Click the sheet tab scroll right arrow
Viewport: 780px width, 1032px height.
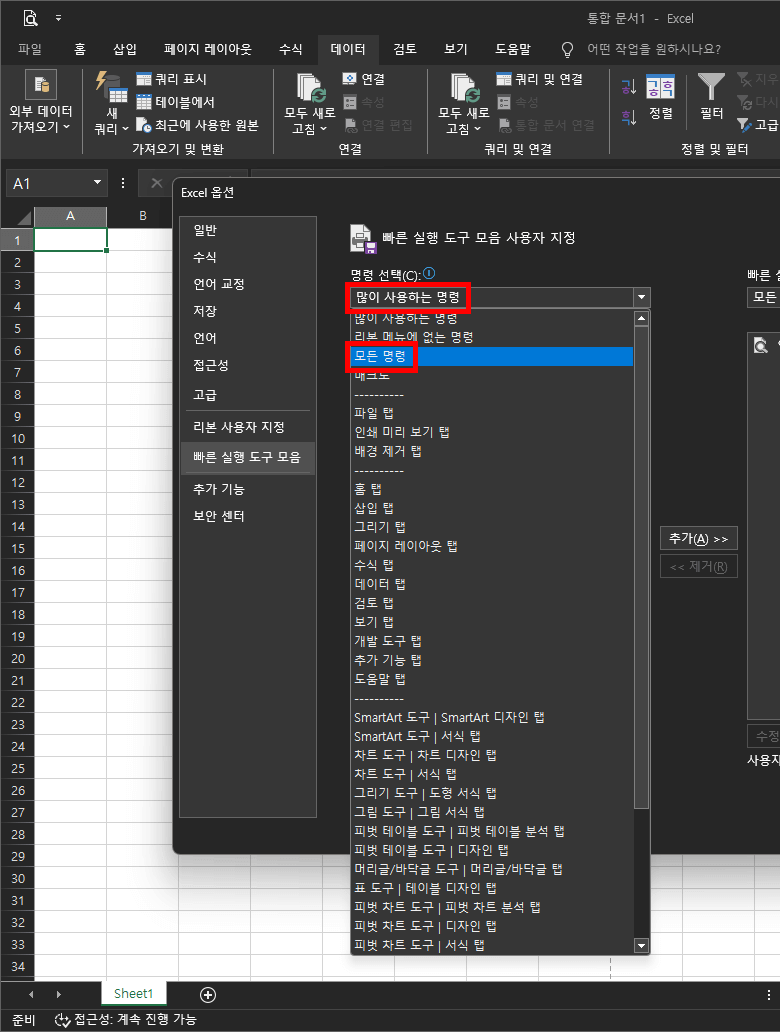click(59, 994)
